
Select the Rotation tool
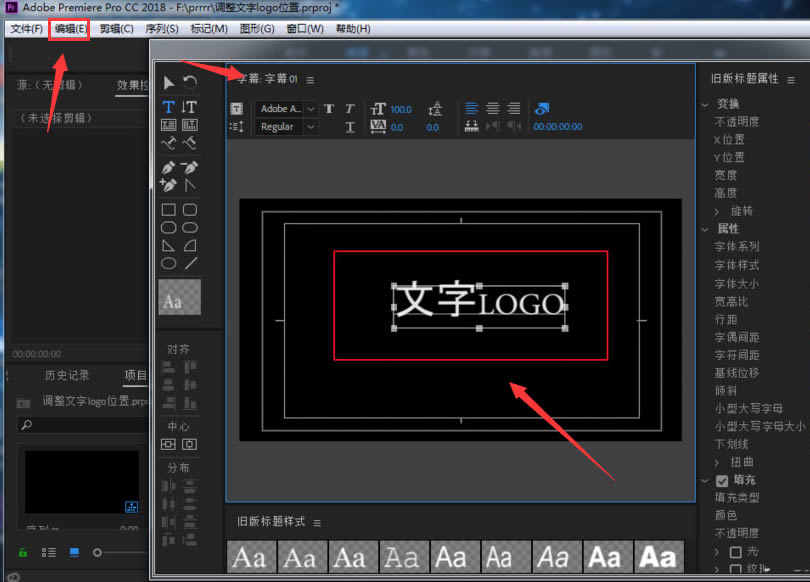(190, 82)
